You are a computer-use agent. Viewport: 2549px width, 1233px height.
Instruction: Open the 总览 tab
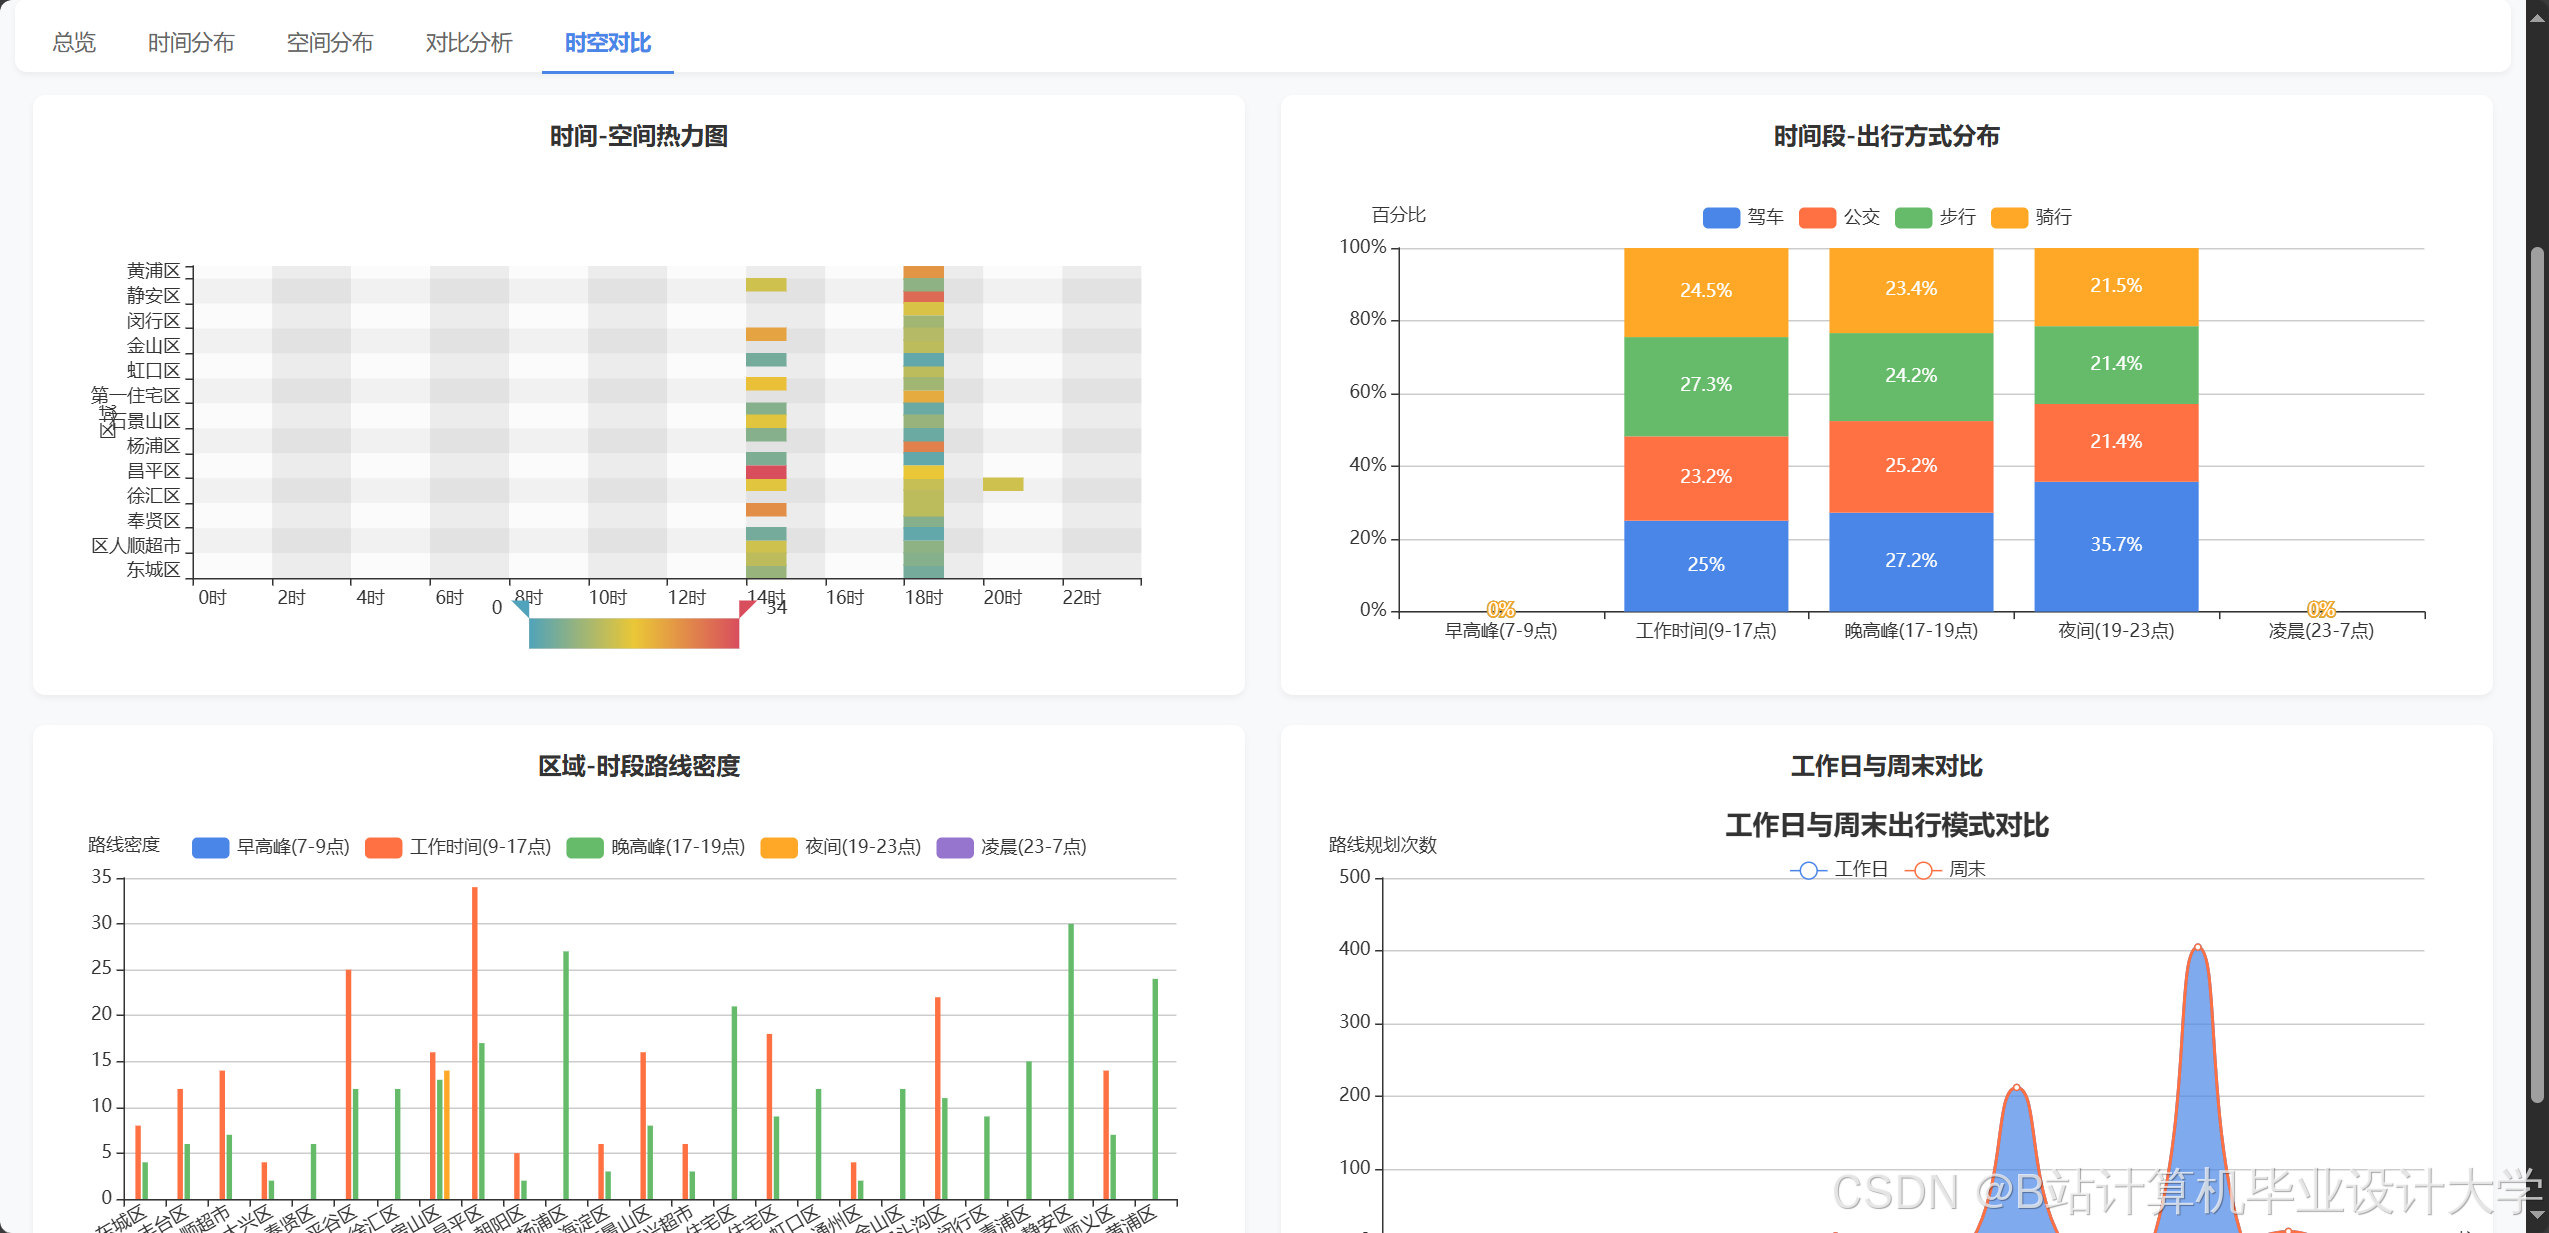click(x=74, y=43)
